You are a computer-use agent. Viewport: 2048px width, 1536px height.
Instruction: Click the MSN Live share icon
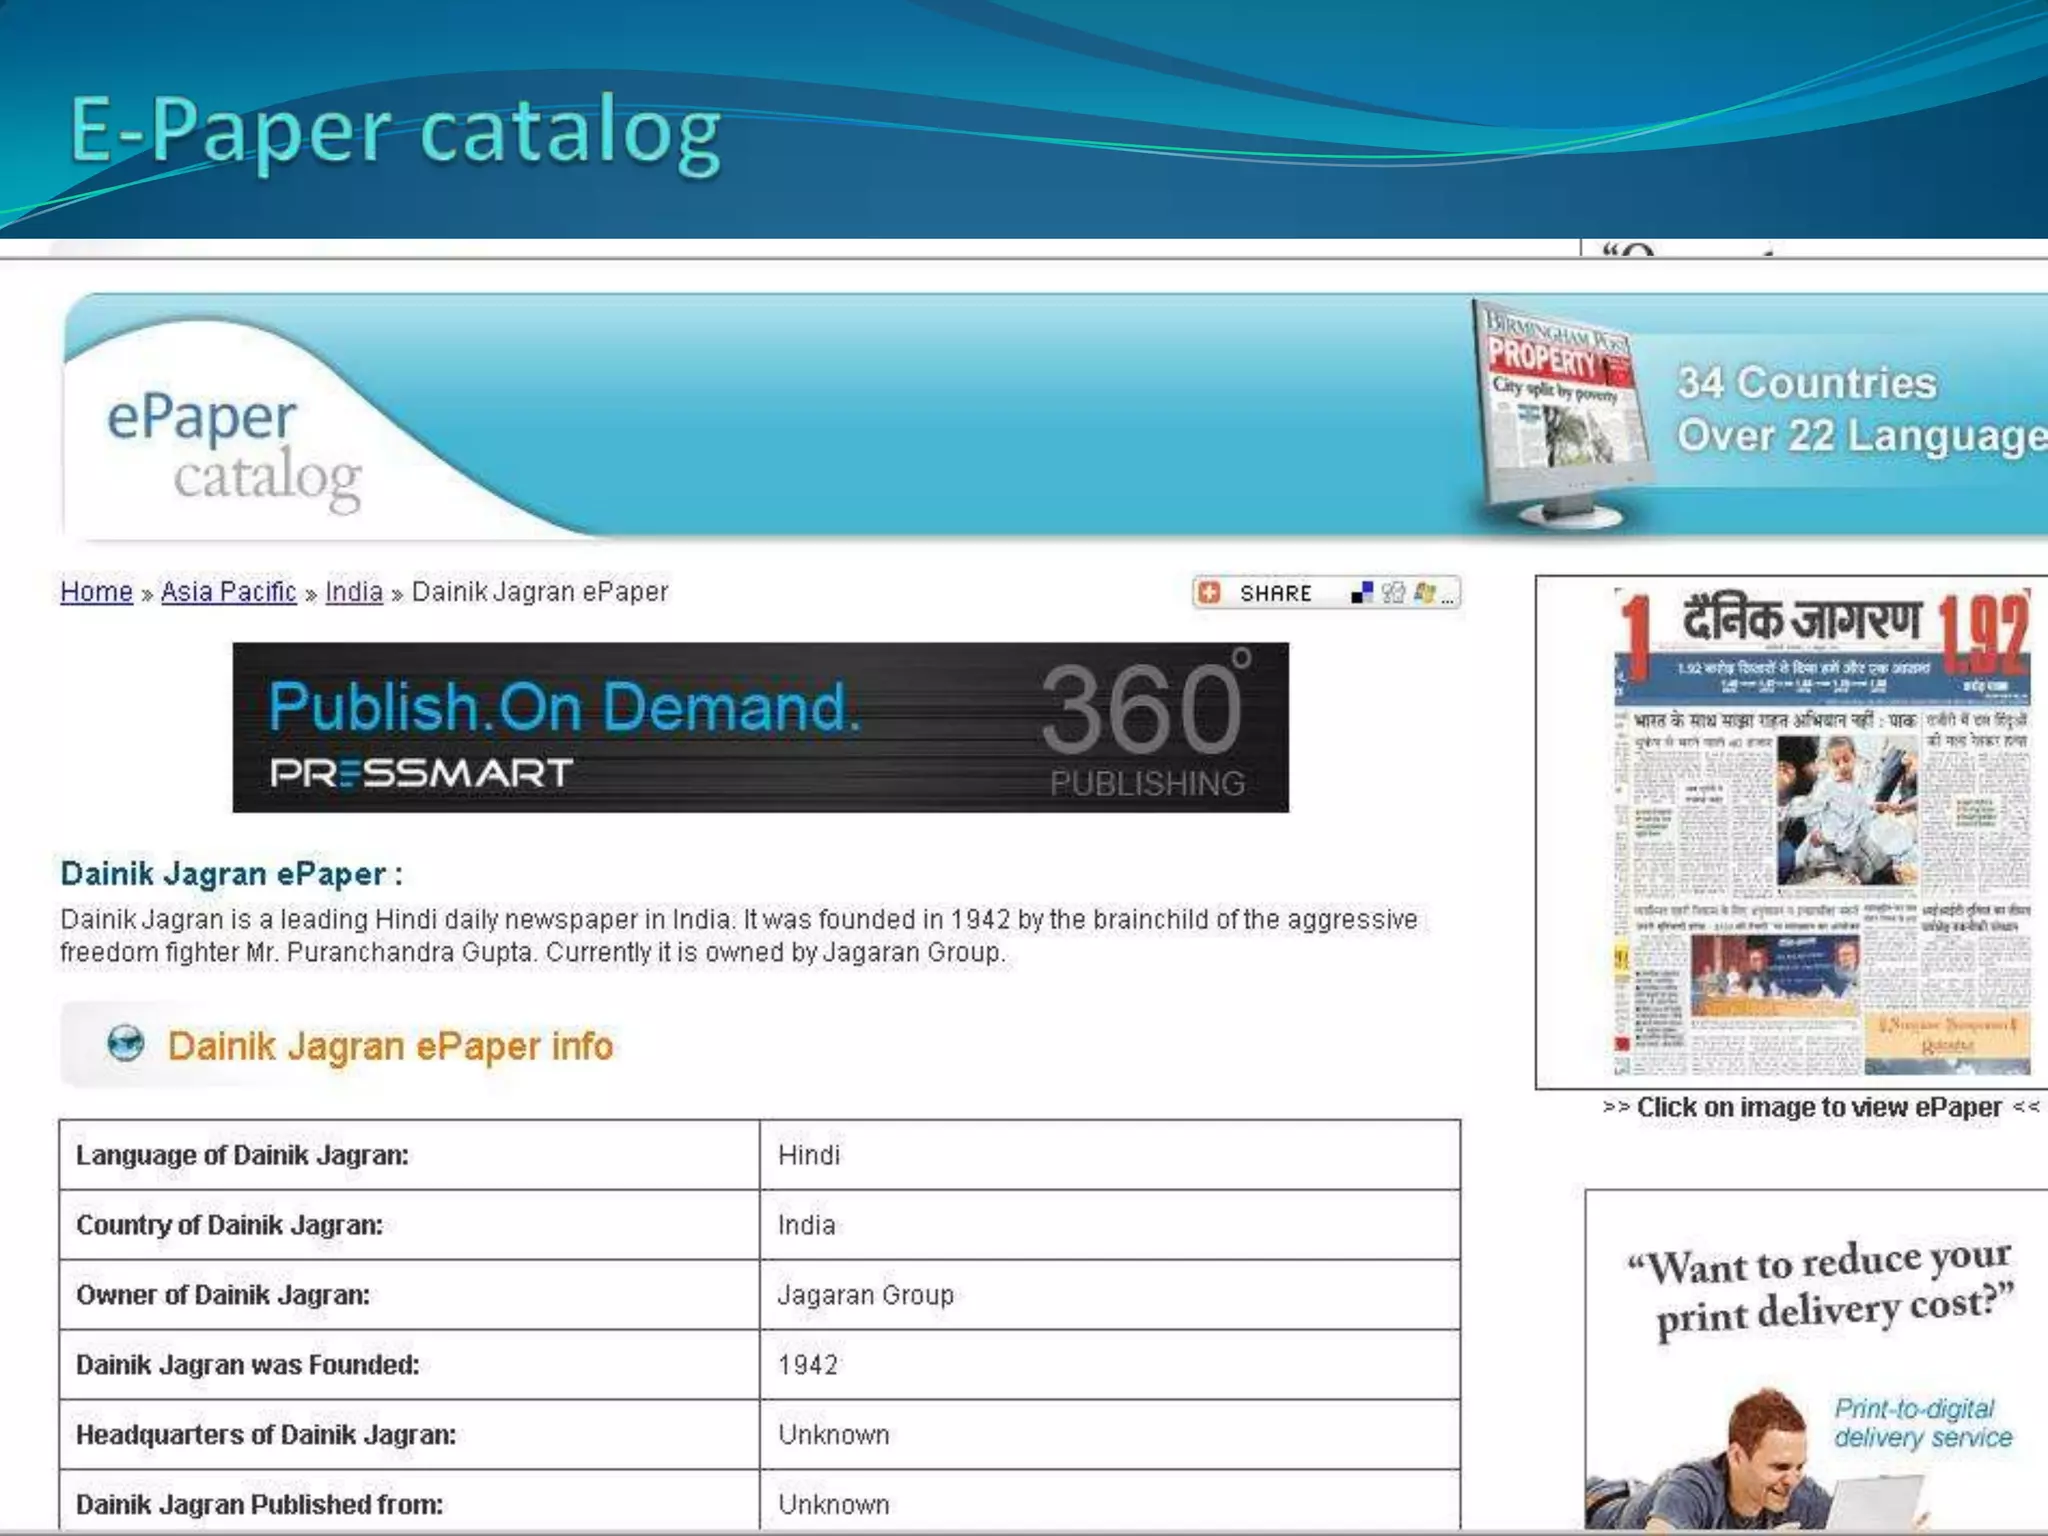[x=1424, y=593]
